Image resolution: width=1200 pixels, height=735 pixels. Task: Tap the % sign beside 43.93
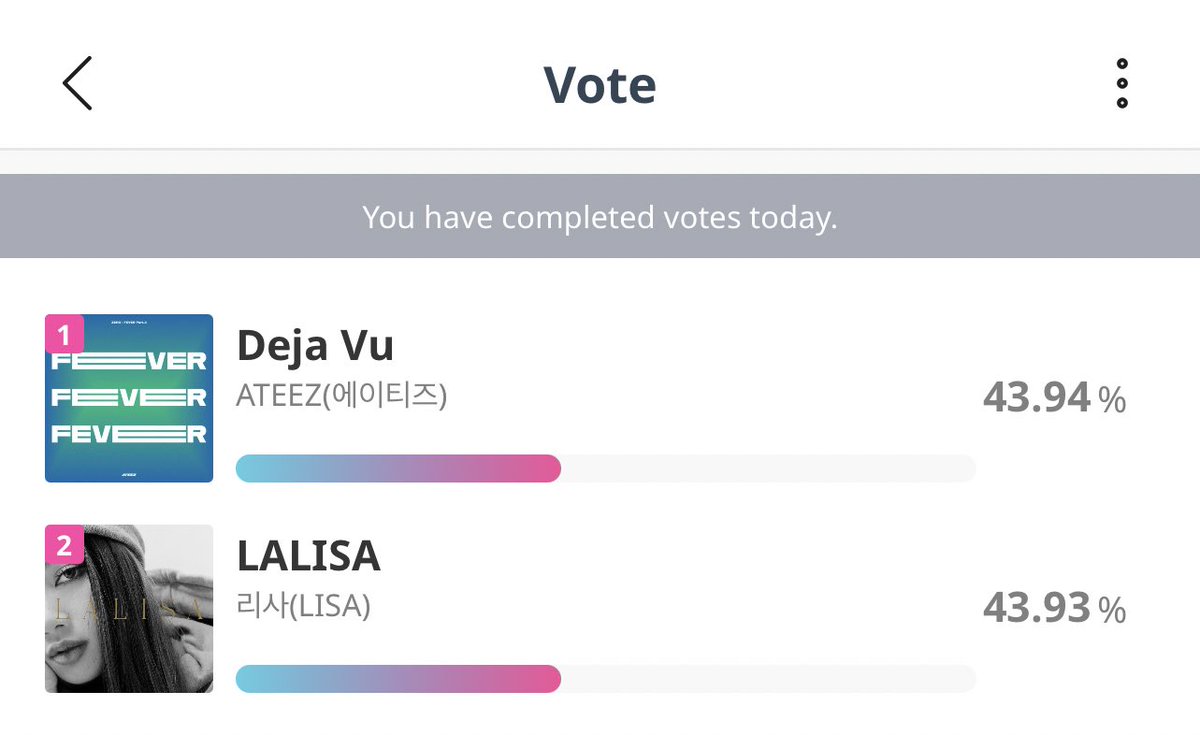[1112, 610]
